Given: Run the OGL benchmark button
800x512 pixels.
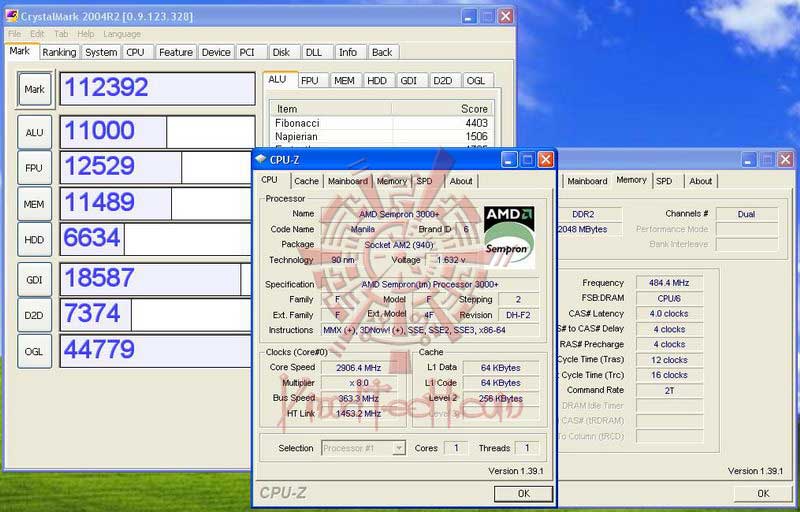Looking at the screenshot, I should click(x=34, y=351).
